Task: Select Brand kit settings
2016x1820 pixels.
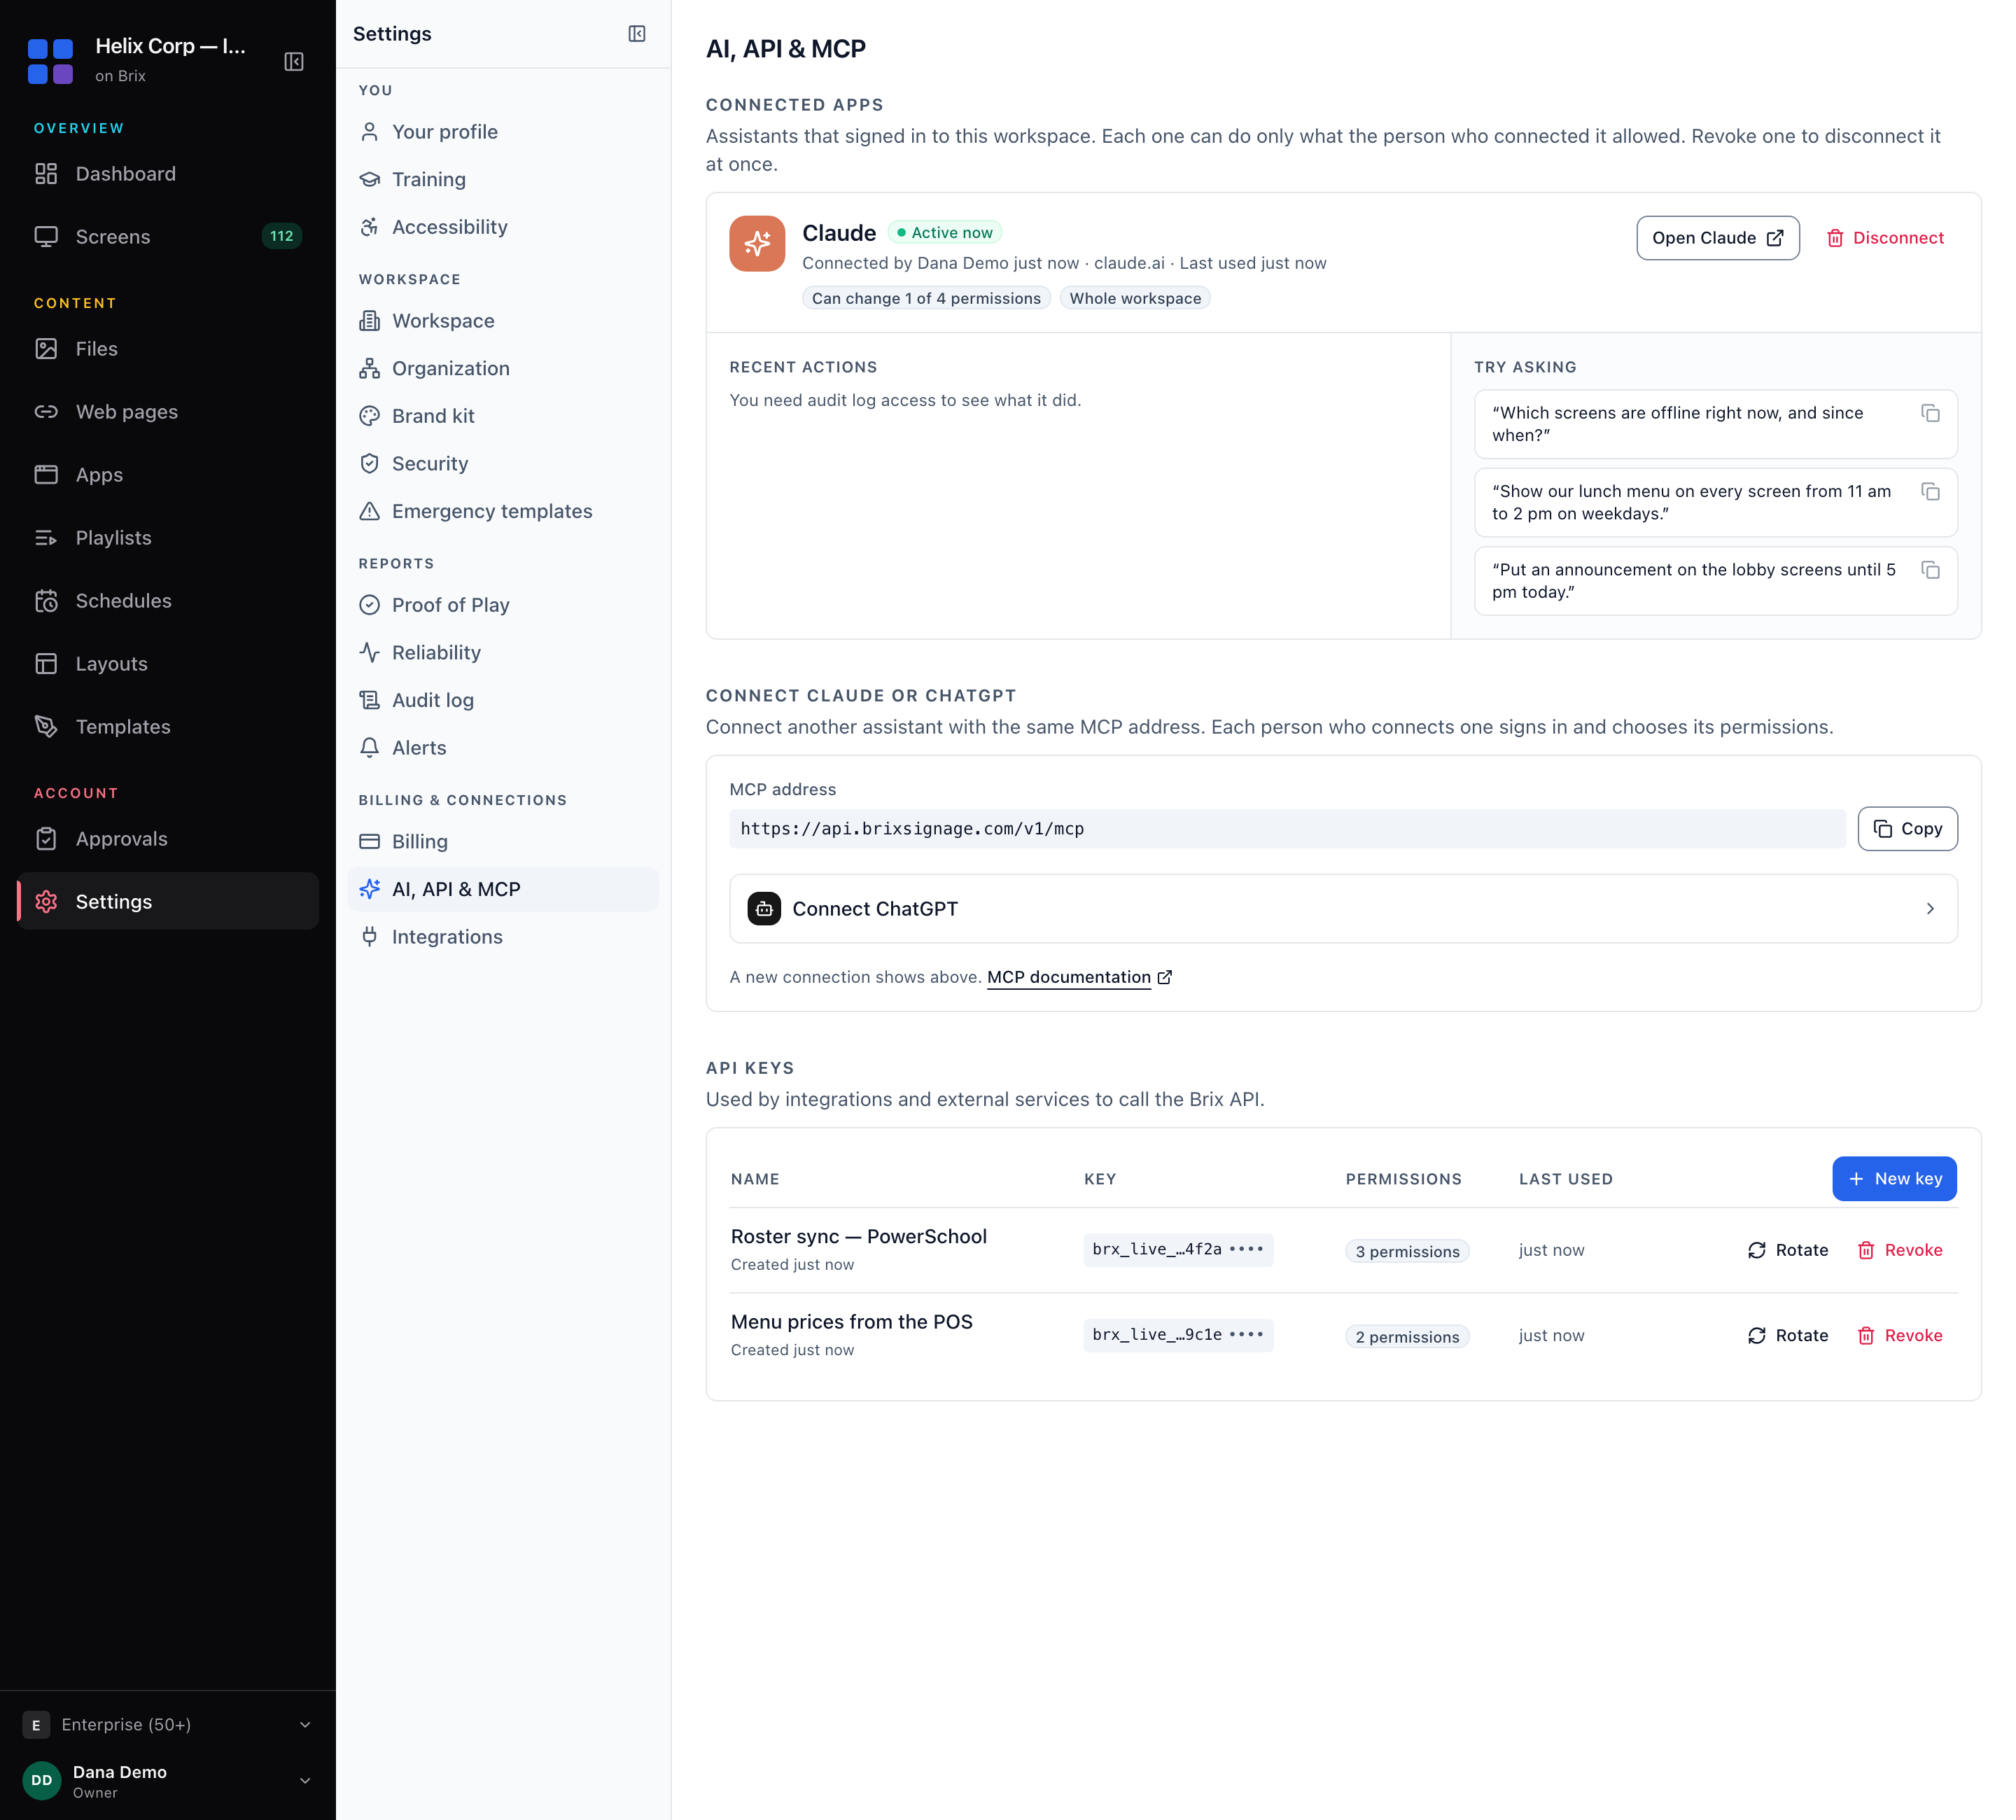Action: point(503,416)
